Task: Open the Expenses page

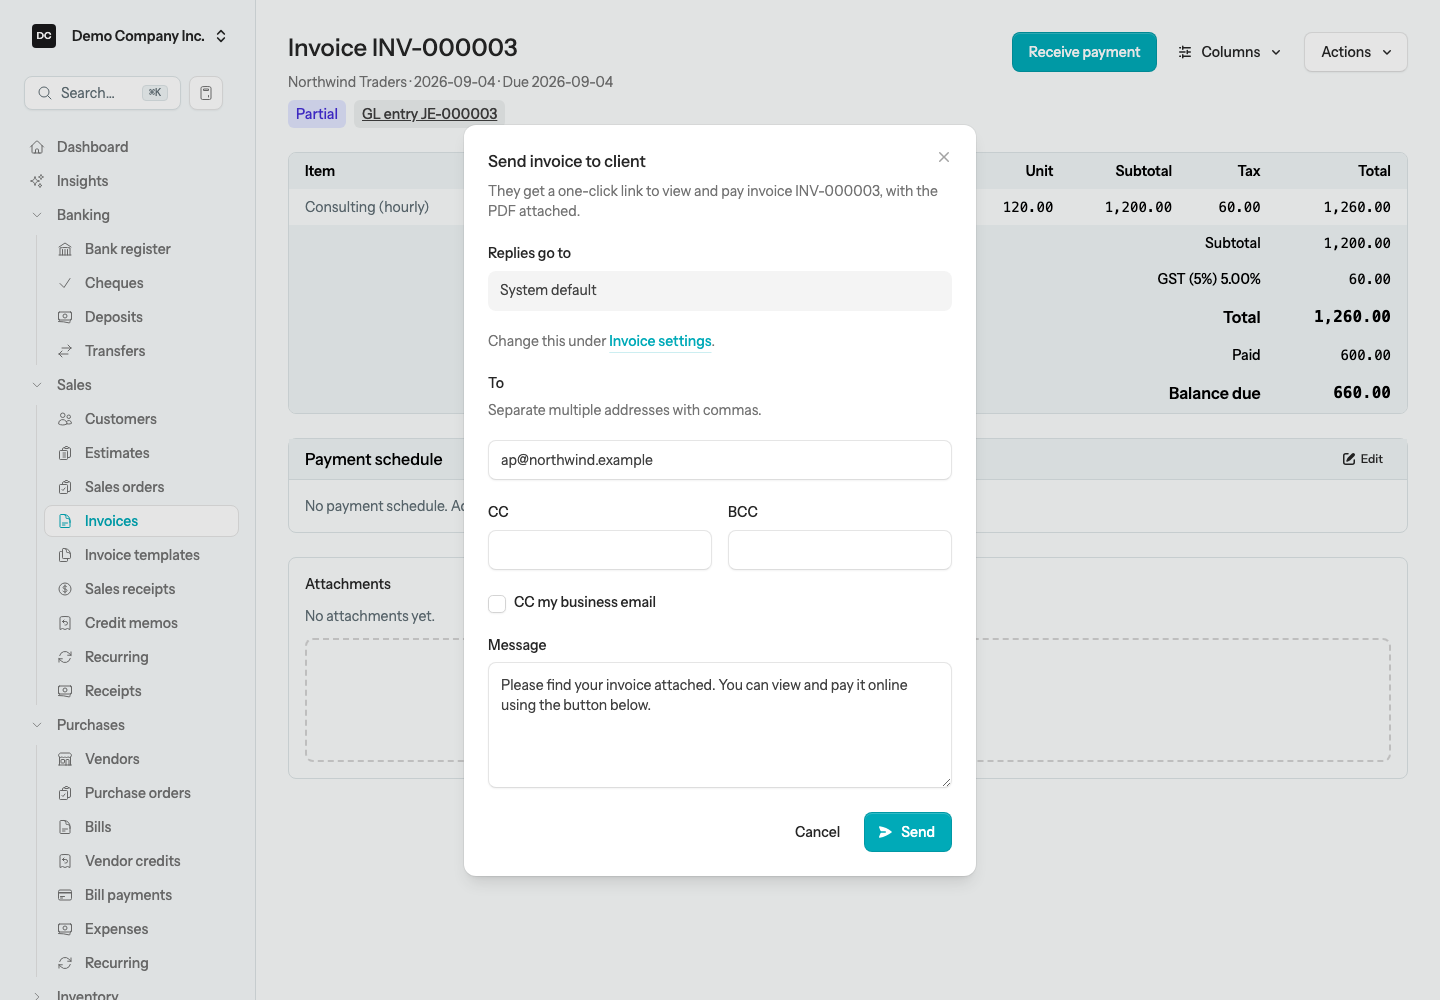Action: [x=142, y=929]
